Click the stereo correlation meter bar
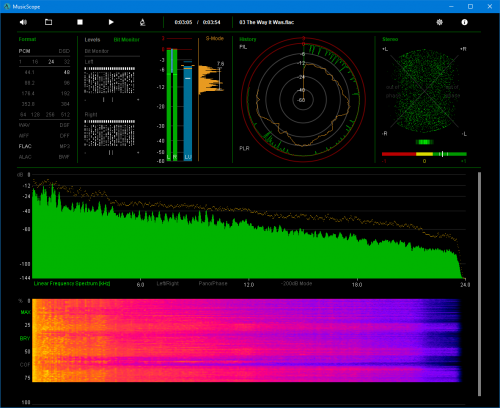 point(424,154)
